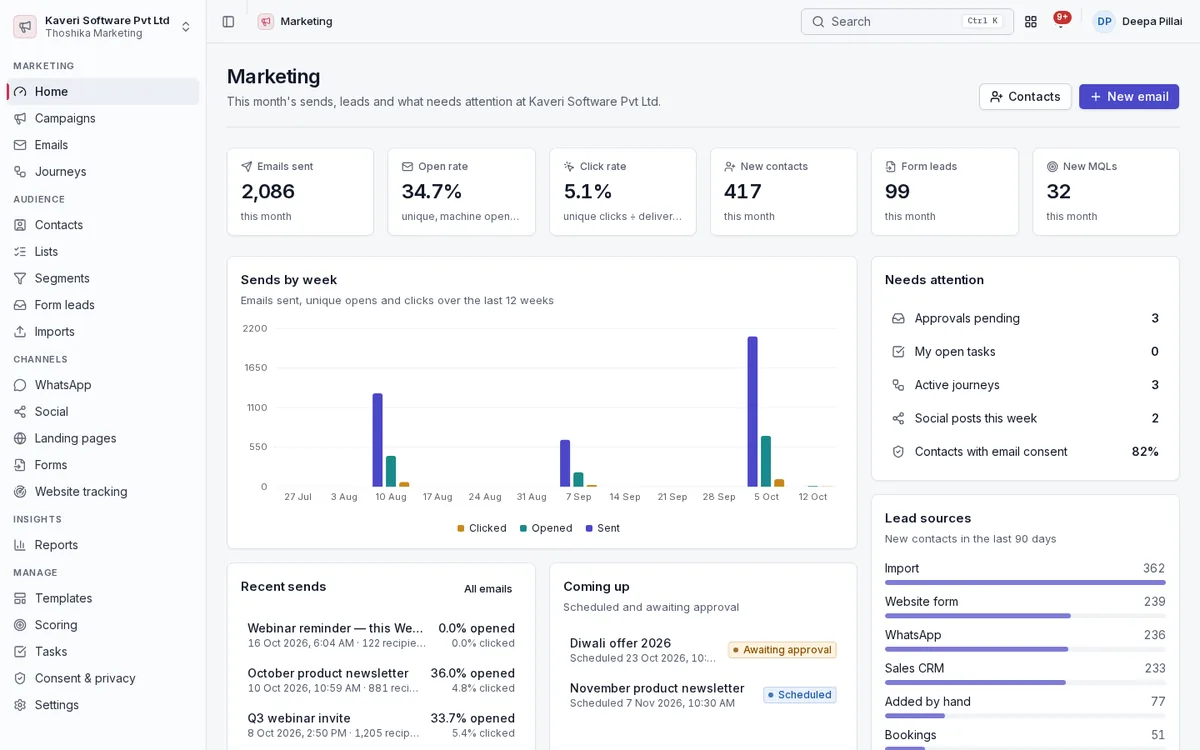This screenshot has width=1200, height=750.
Task: Focus the Search input field
Action: [907, 21]
